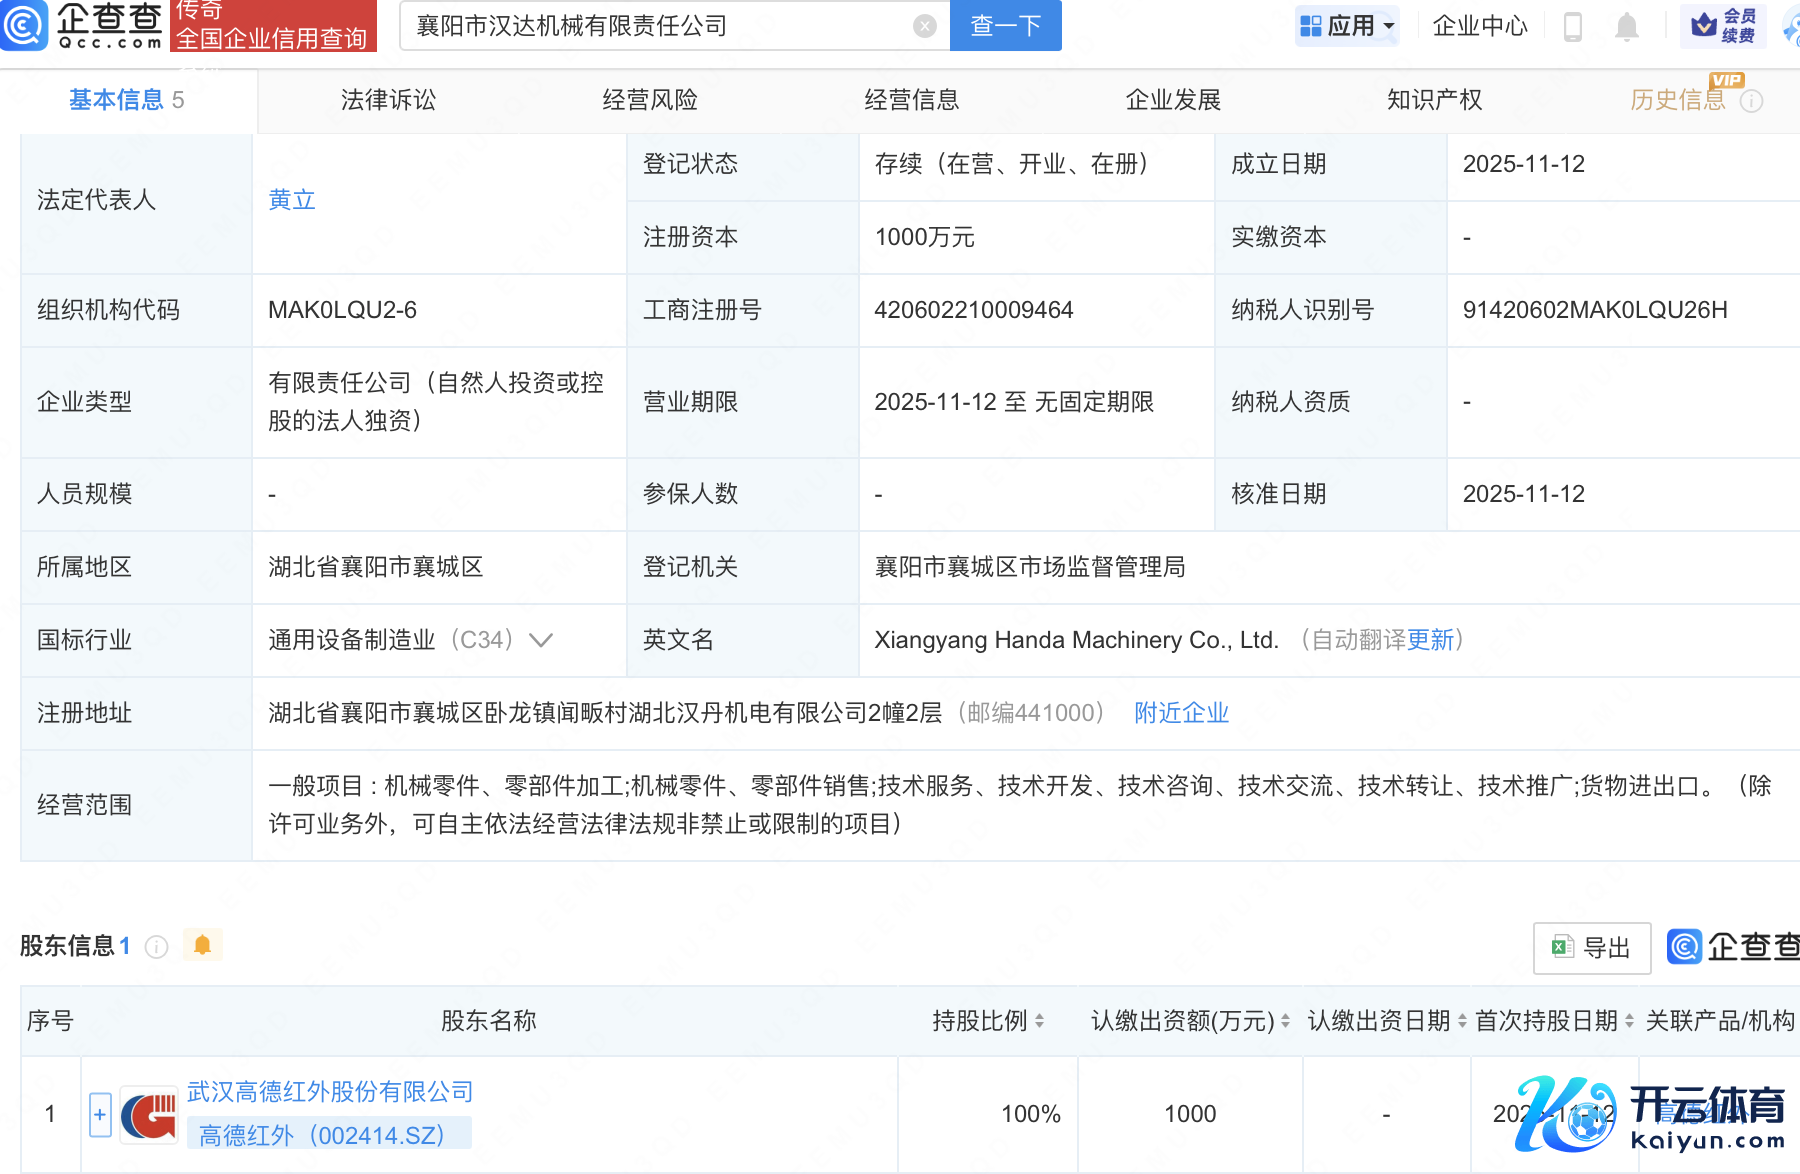Click the Qcc.com logo icon
The height and width of the screenshot is (1174, 1800).
pos(24,25)
